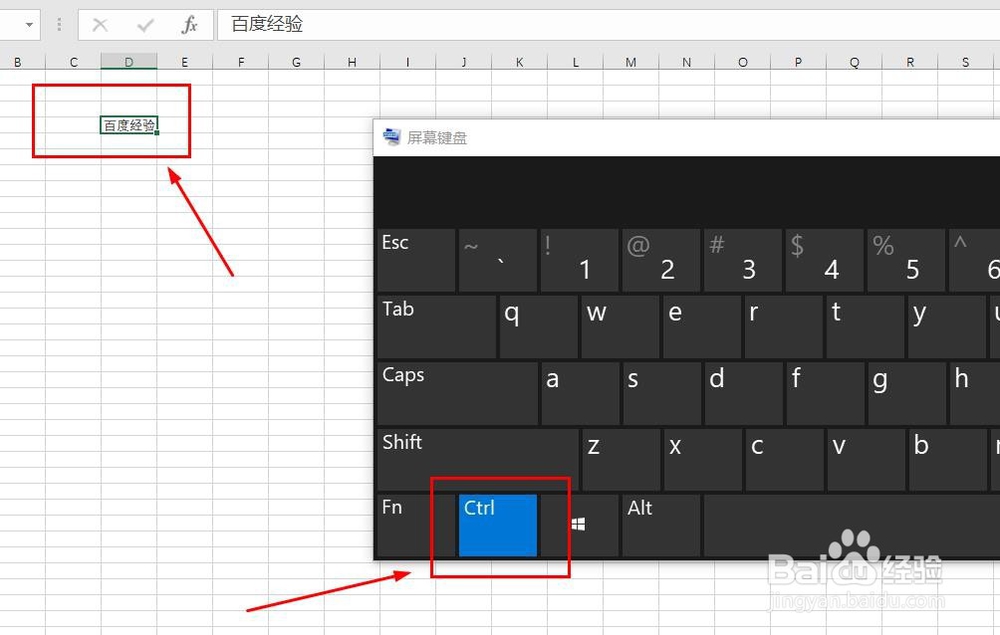
Task: Tap the d key on screen keyboard
Action: click(x=744, y=393)
